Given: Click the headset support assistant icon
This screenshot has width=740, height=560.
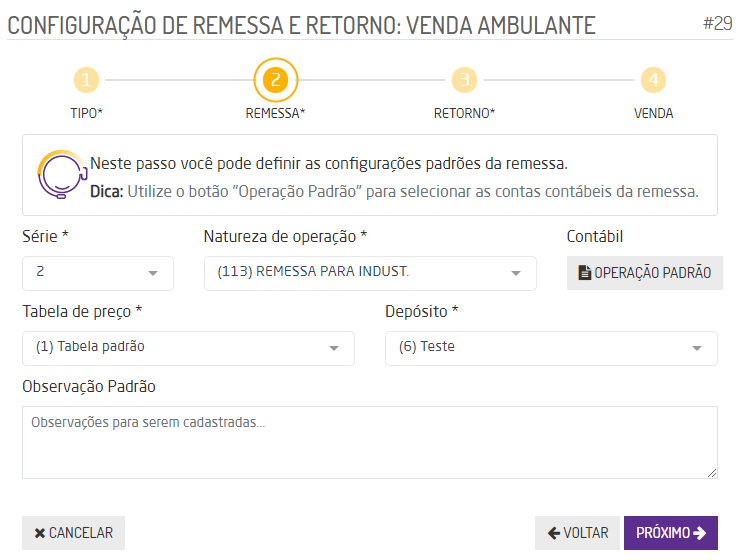Looking at the screenshot, I should (58, 174).
